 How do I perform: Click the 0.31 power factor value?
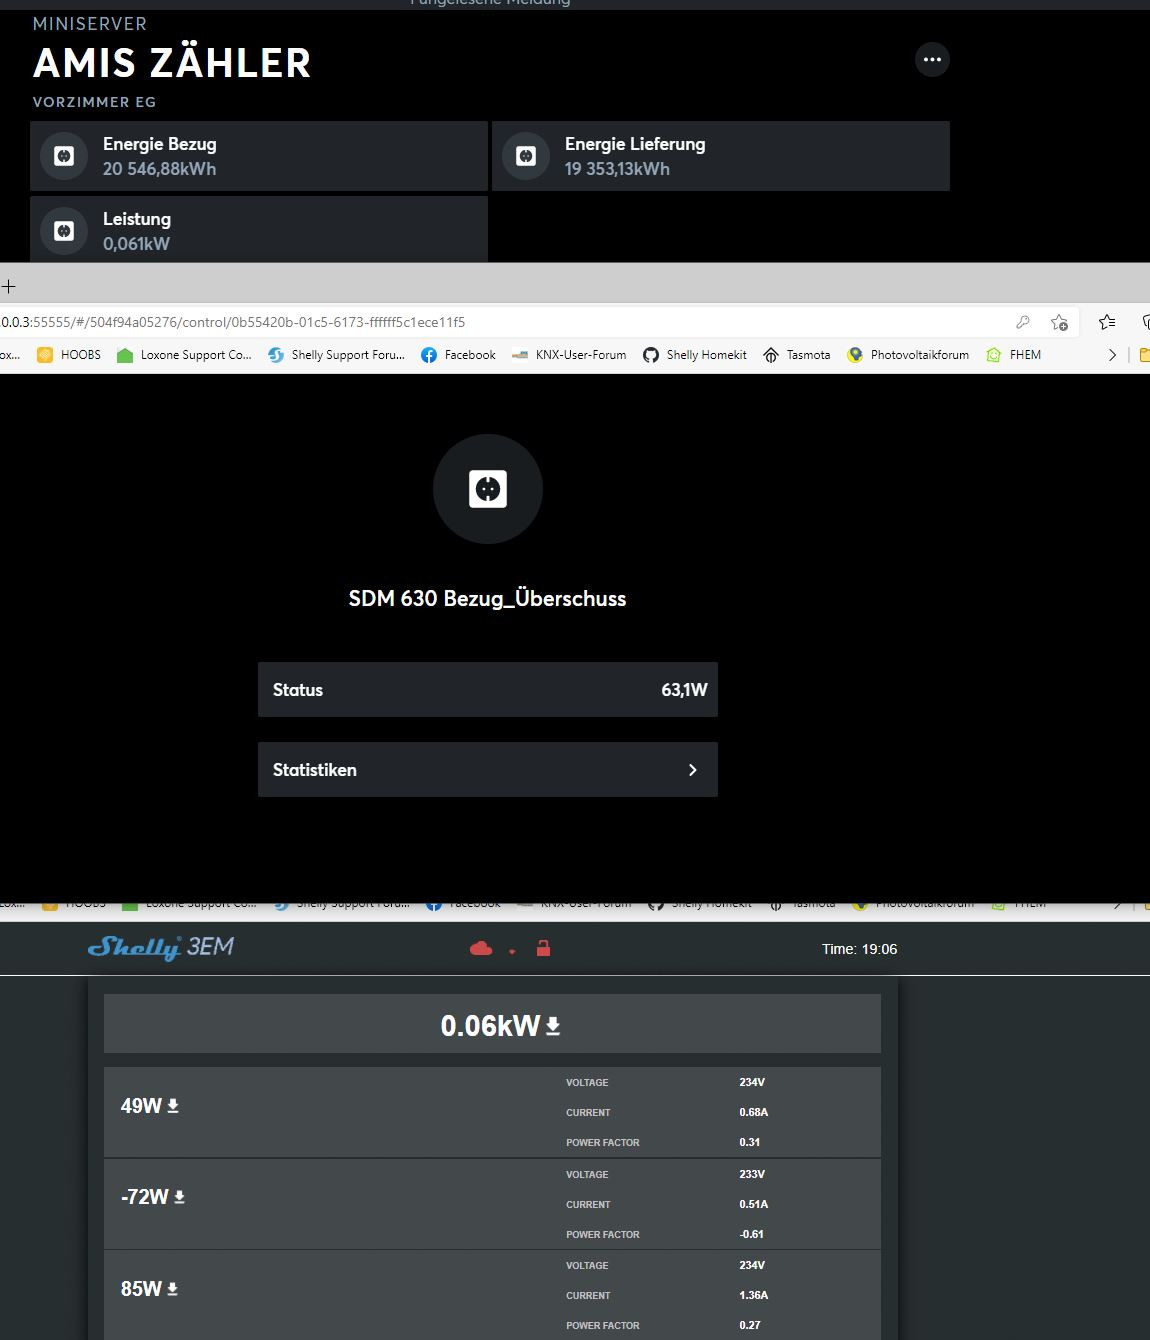pyautogui.click(x=749, y=1142)
